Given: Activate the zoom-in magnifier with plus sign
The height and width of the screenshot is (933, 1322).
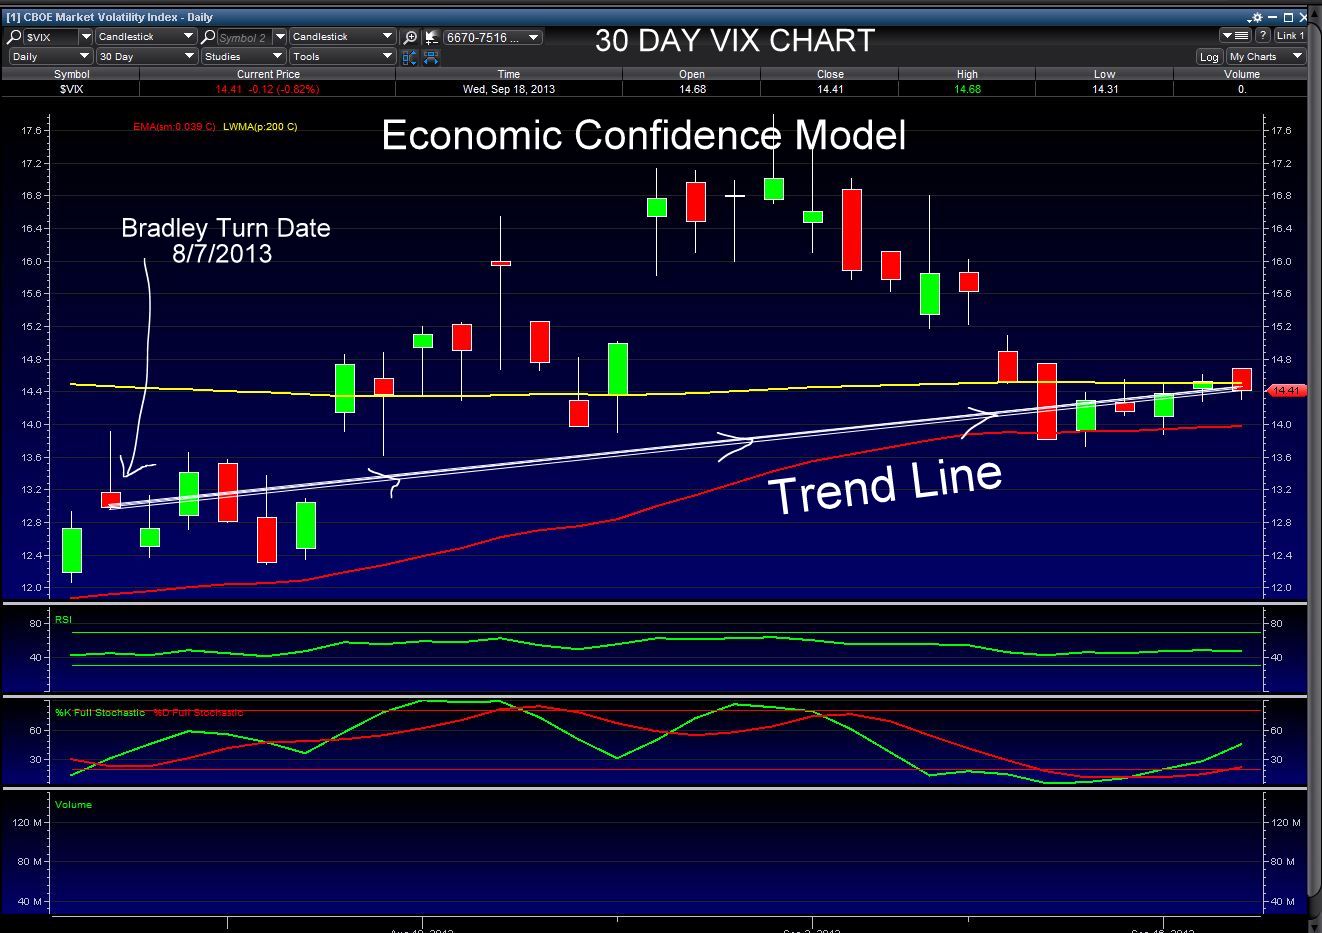Looking at the screenshot, I should click(410, 37).
